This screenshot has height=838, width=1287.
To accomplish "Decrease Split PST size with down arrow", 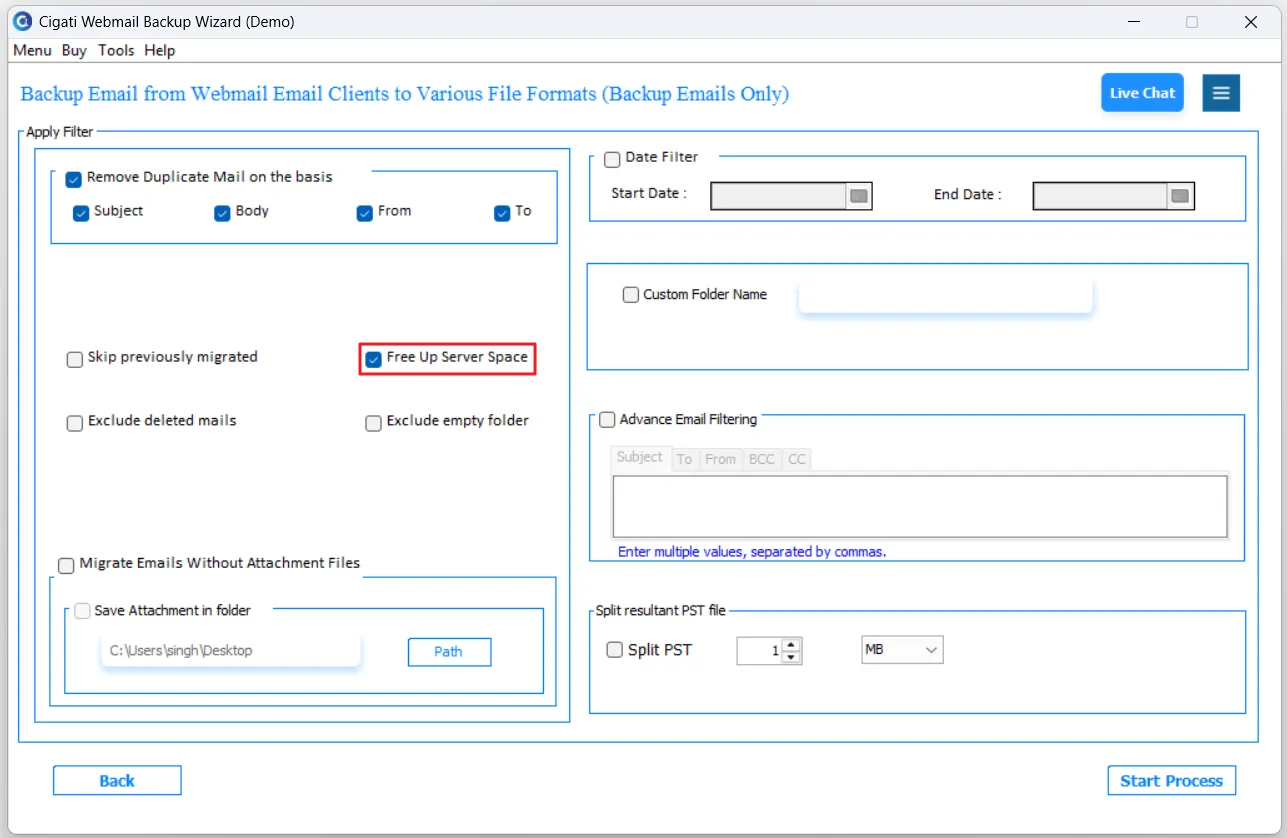I will click(x=791, y=657).
